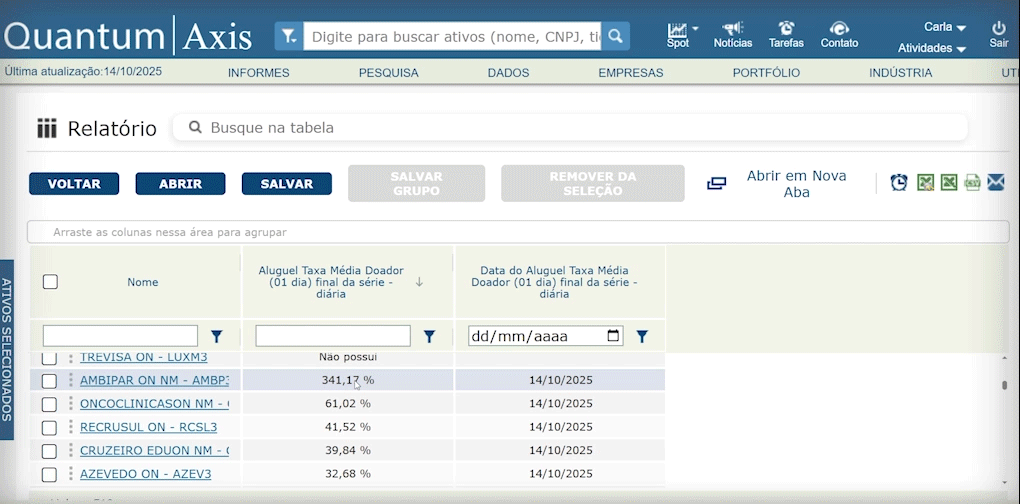
Task: Open the AZEVEDO ON - AZEV3 link
Action: 145,474
